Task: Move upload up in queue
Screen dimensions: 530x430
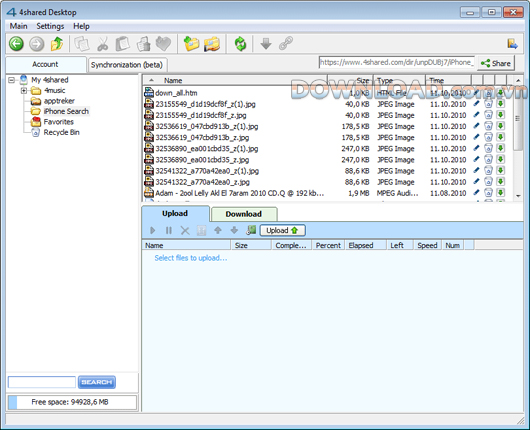Action: pos(218,231)
